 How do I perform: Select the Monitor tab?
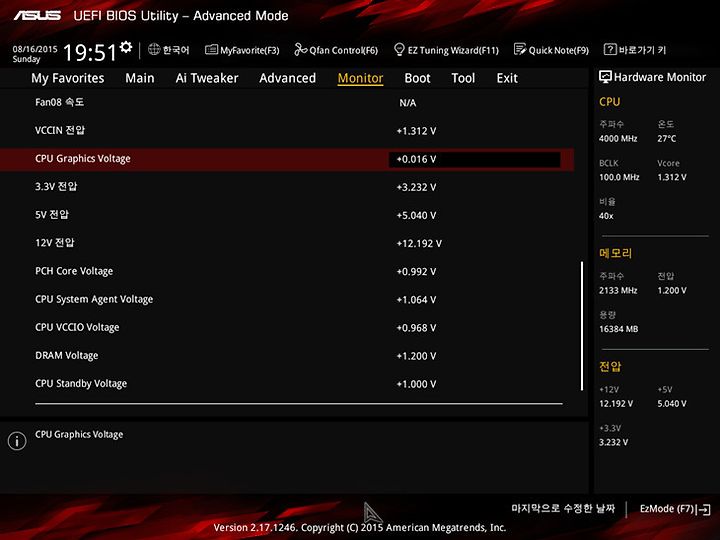(x=360, y=78)
